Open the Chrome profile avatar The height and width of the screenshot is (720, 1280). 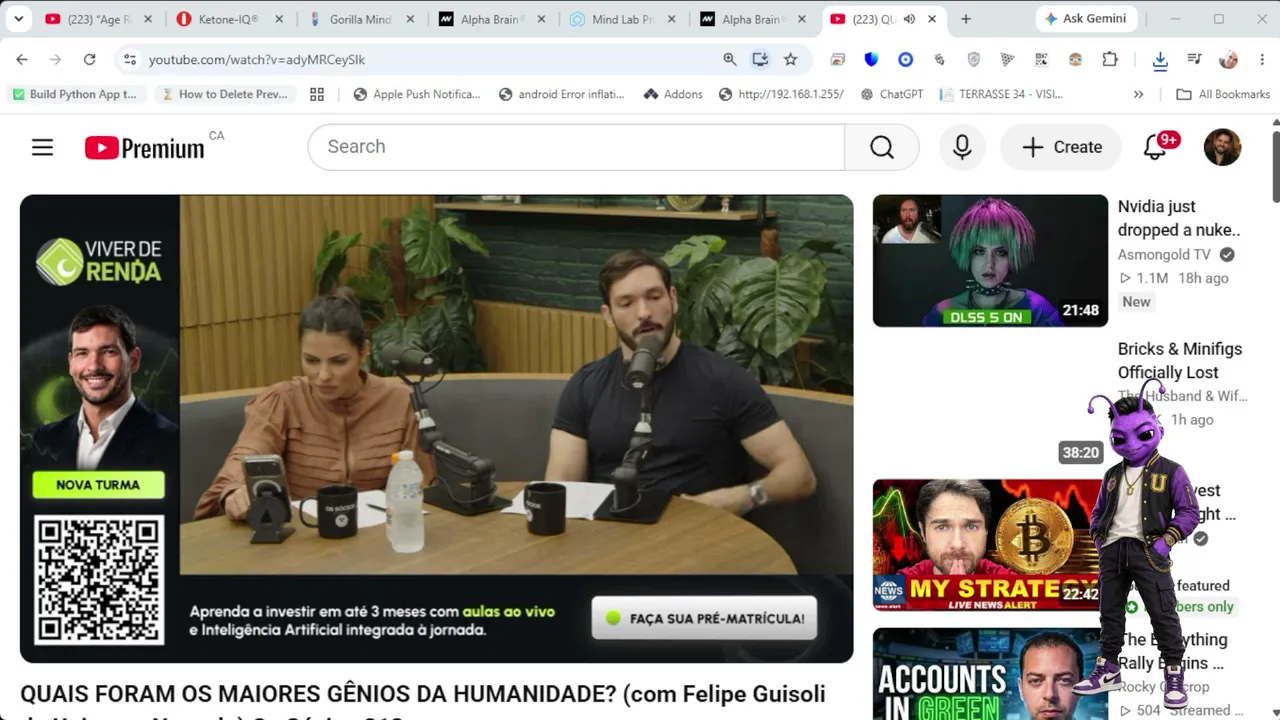(1228, 60)
